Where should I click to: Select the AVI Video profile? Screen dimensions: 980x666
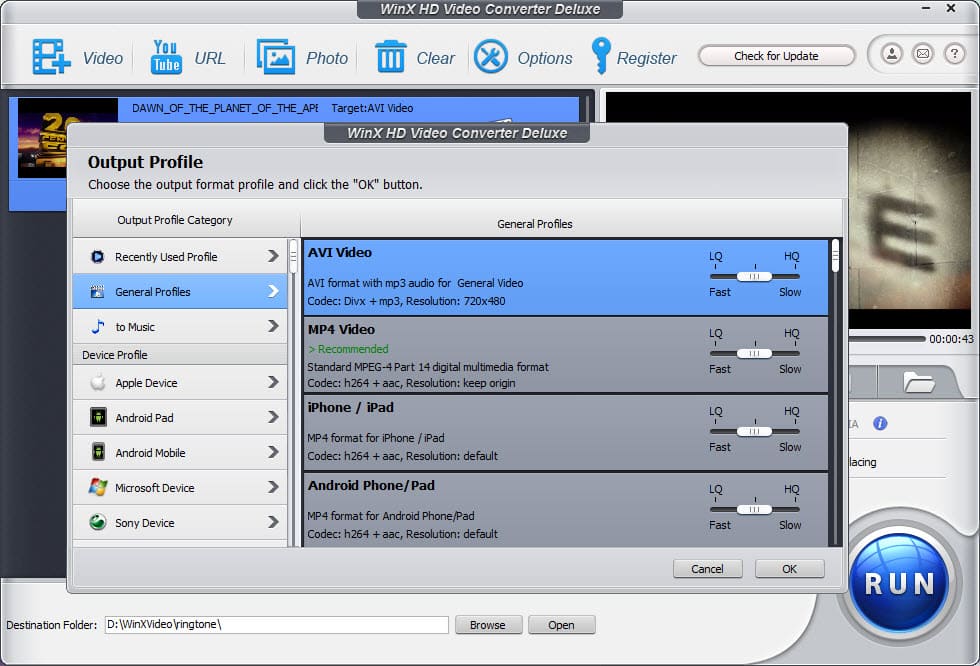point(566,277)
